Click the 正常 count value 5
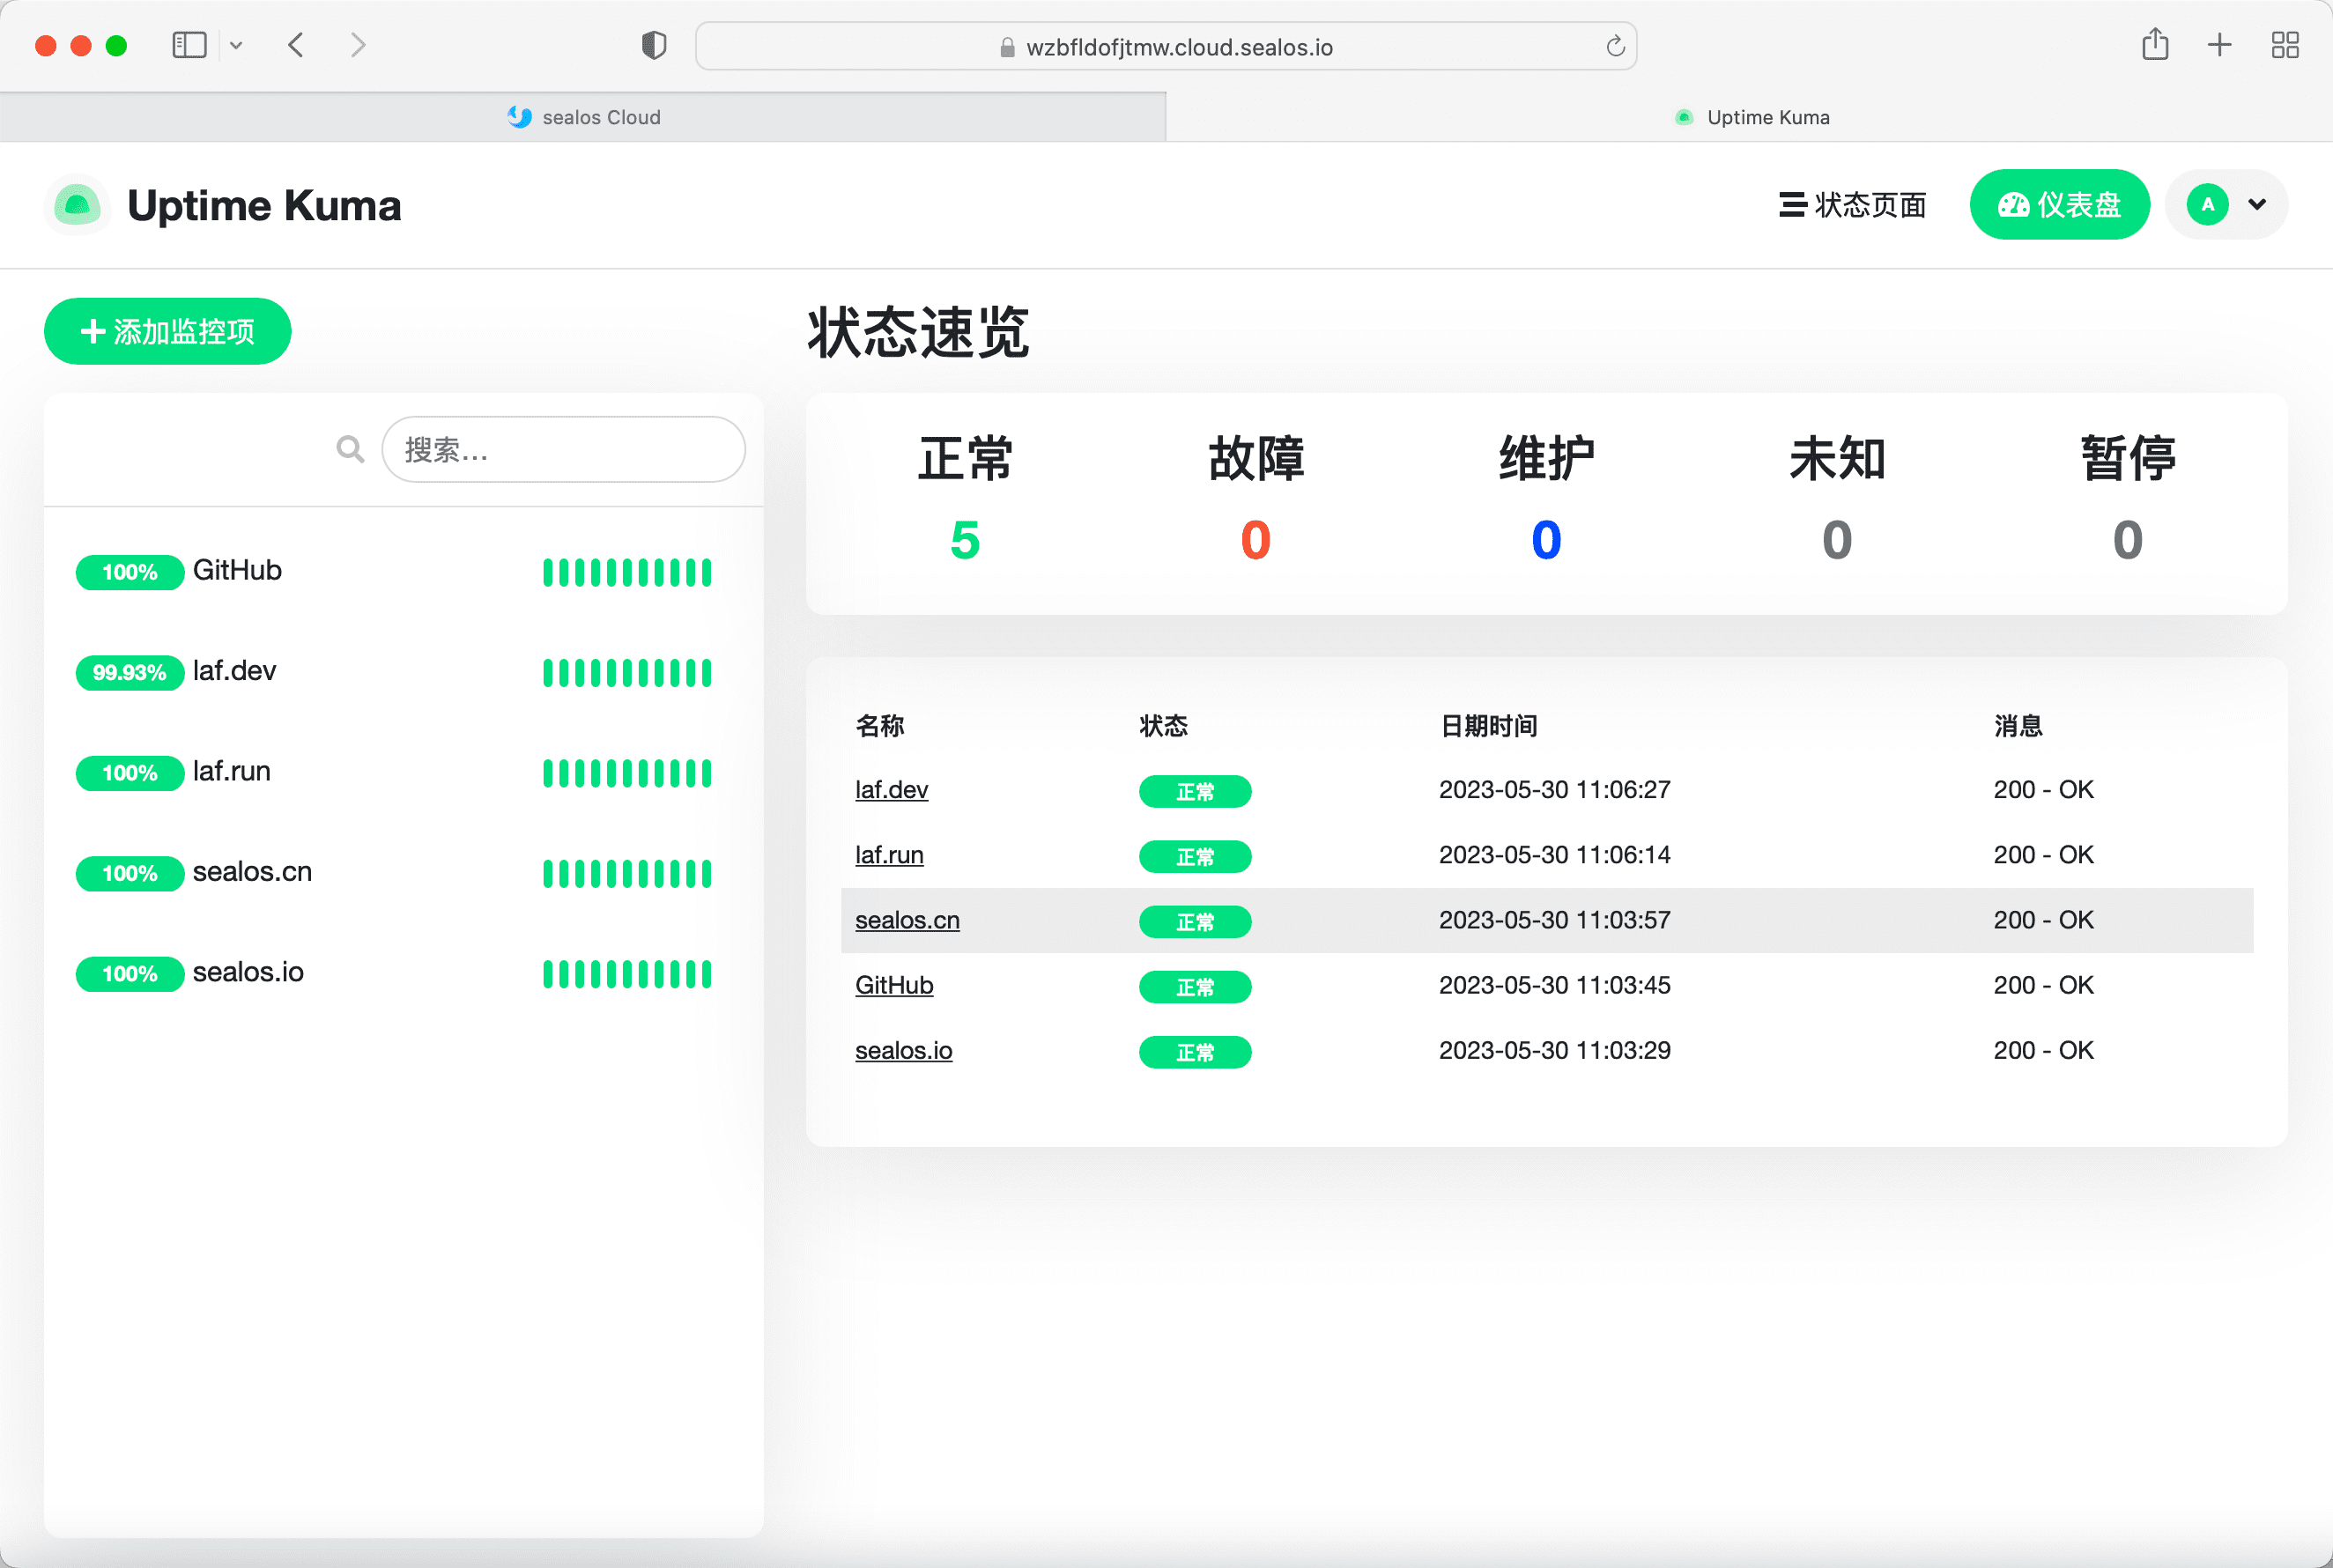 965,540
